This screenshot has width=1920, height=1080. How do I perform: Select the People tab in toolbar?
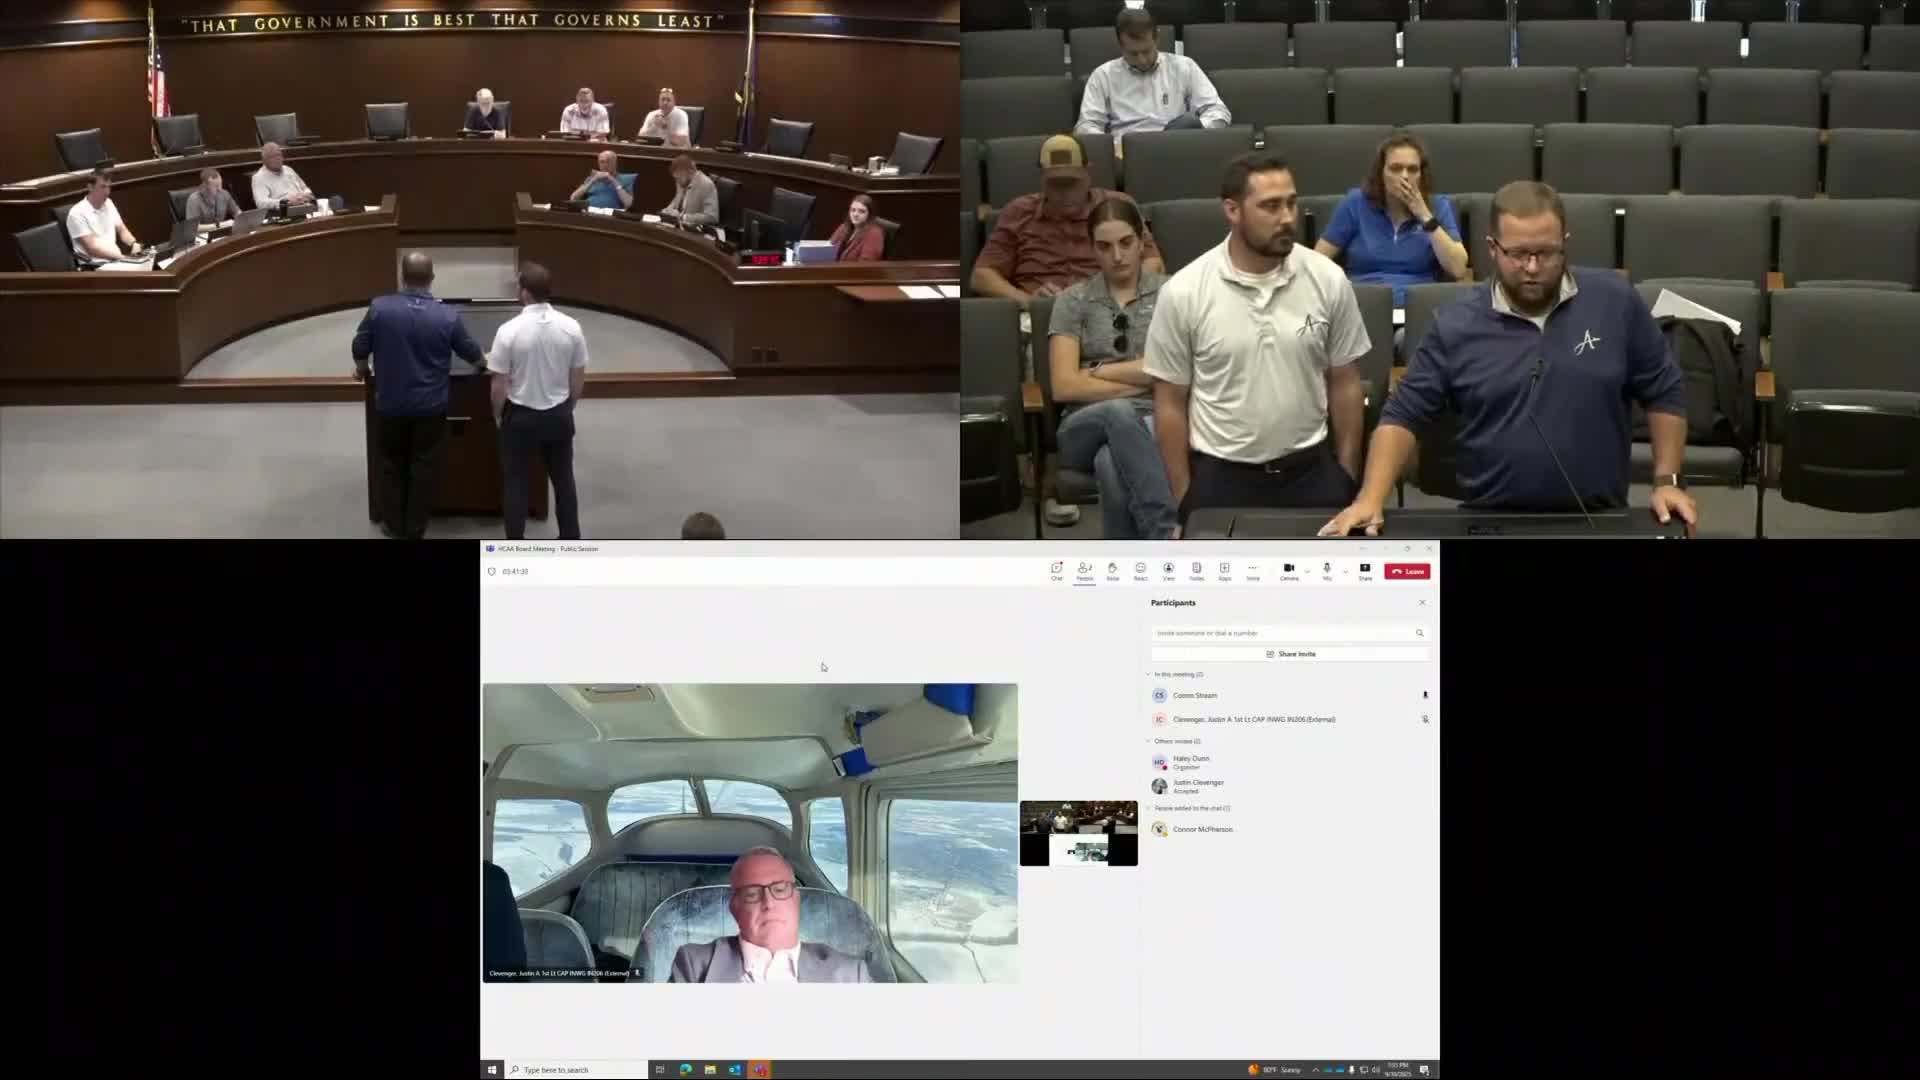click(x=1084, y=570)
